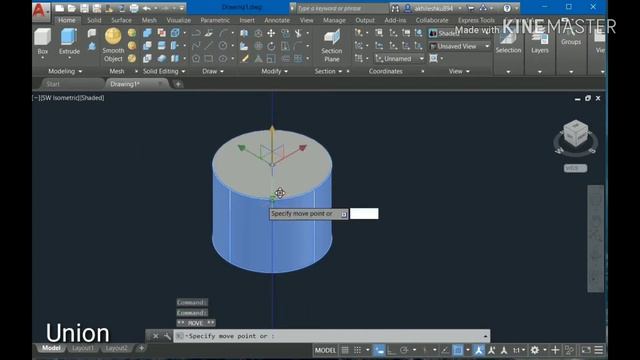Click the viewport navigation bar on right edge
The height and width of the screenshot is (360, 640).
pyautogui.click(x=596, y=239)
